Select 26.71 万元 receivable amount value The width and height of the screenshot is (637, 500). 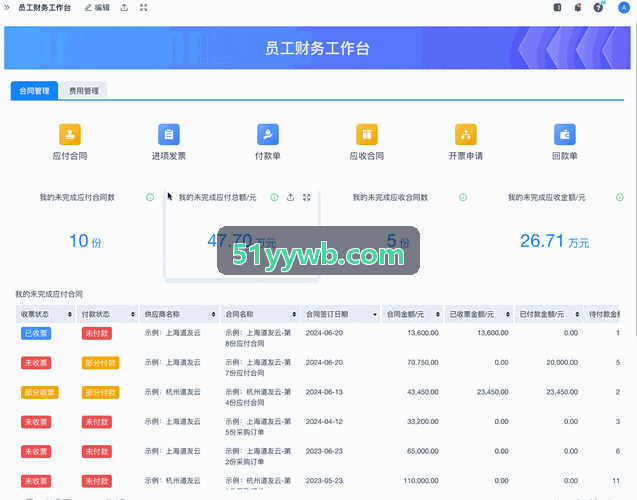point(555,241)
